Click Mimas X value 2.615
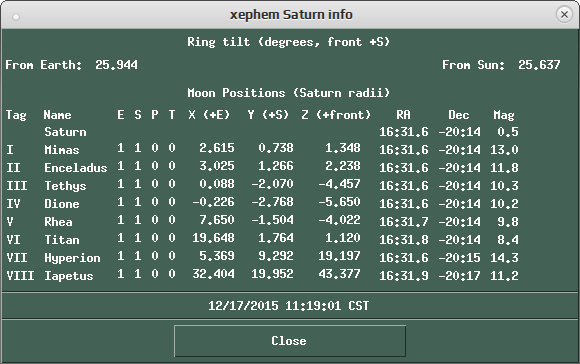This screenshot has width=580, height=364. pyautogui.click(x=217, y=148)
